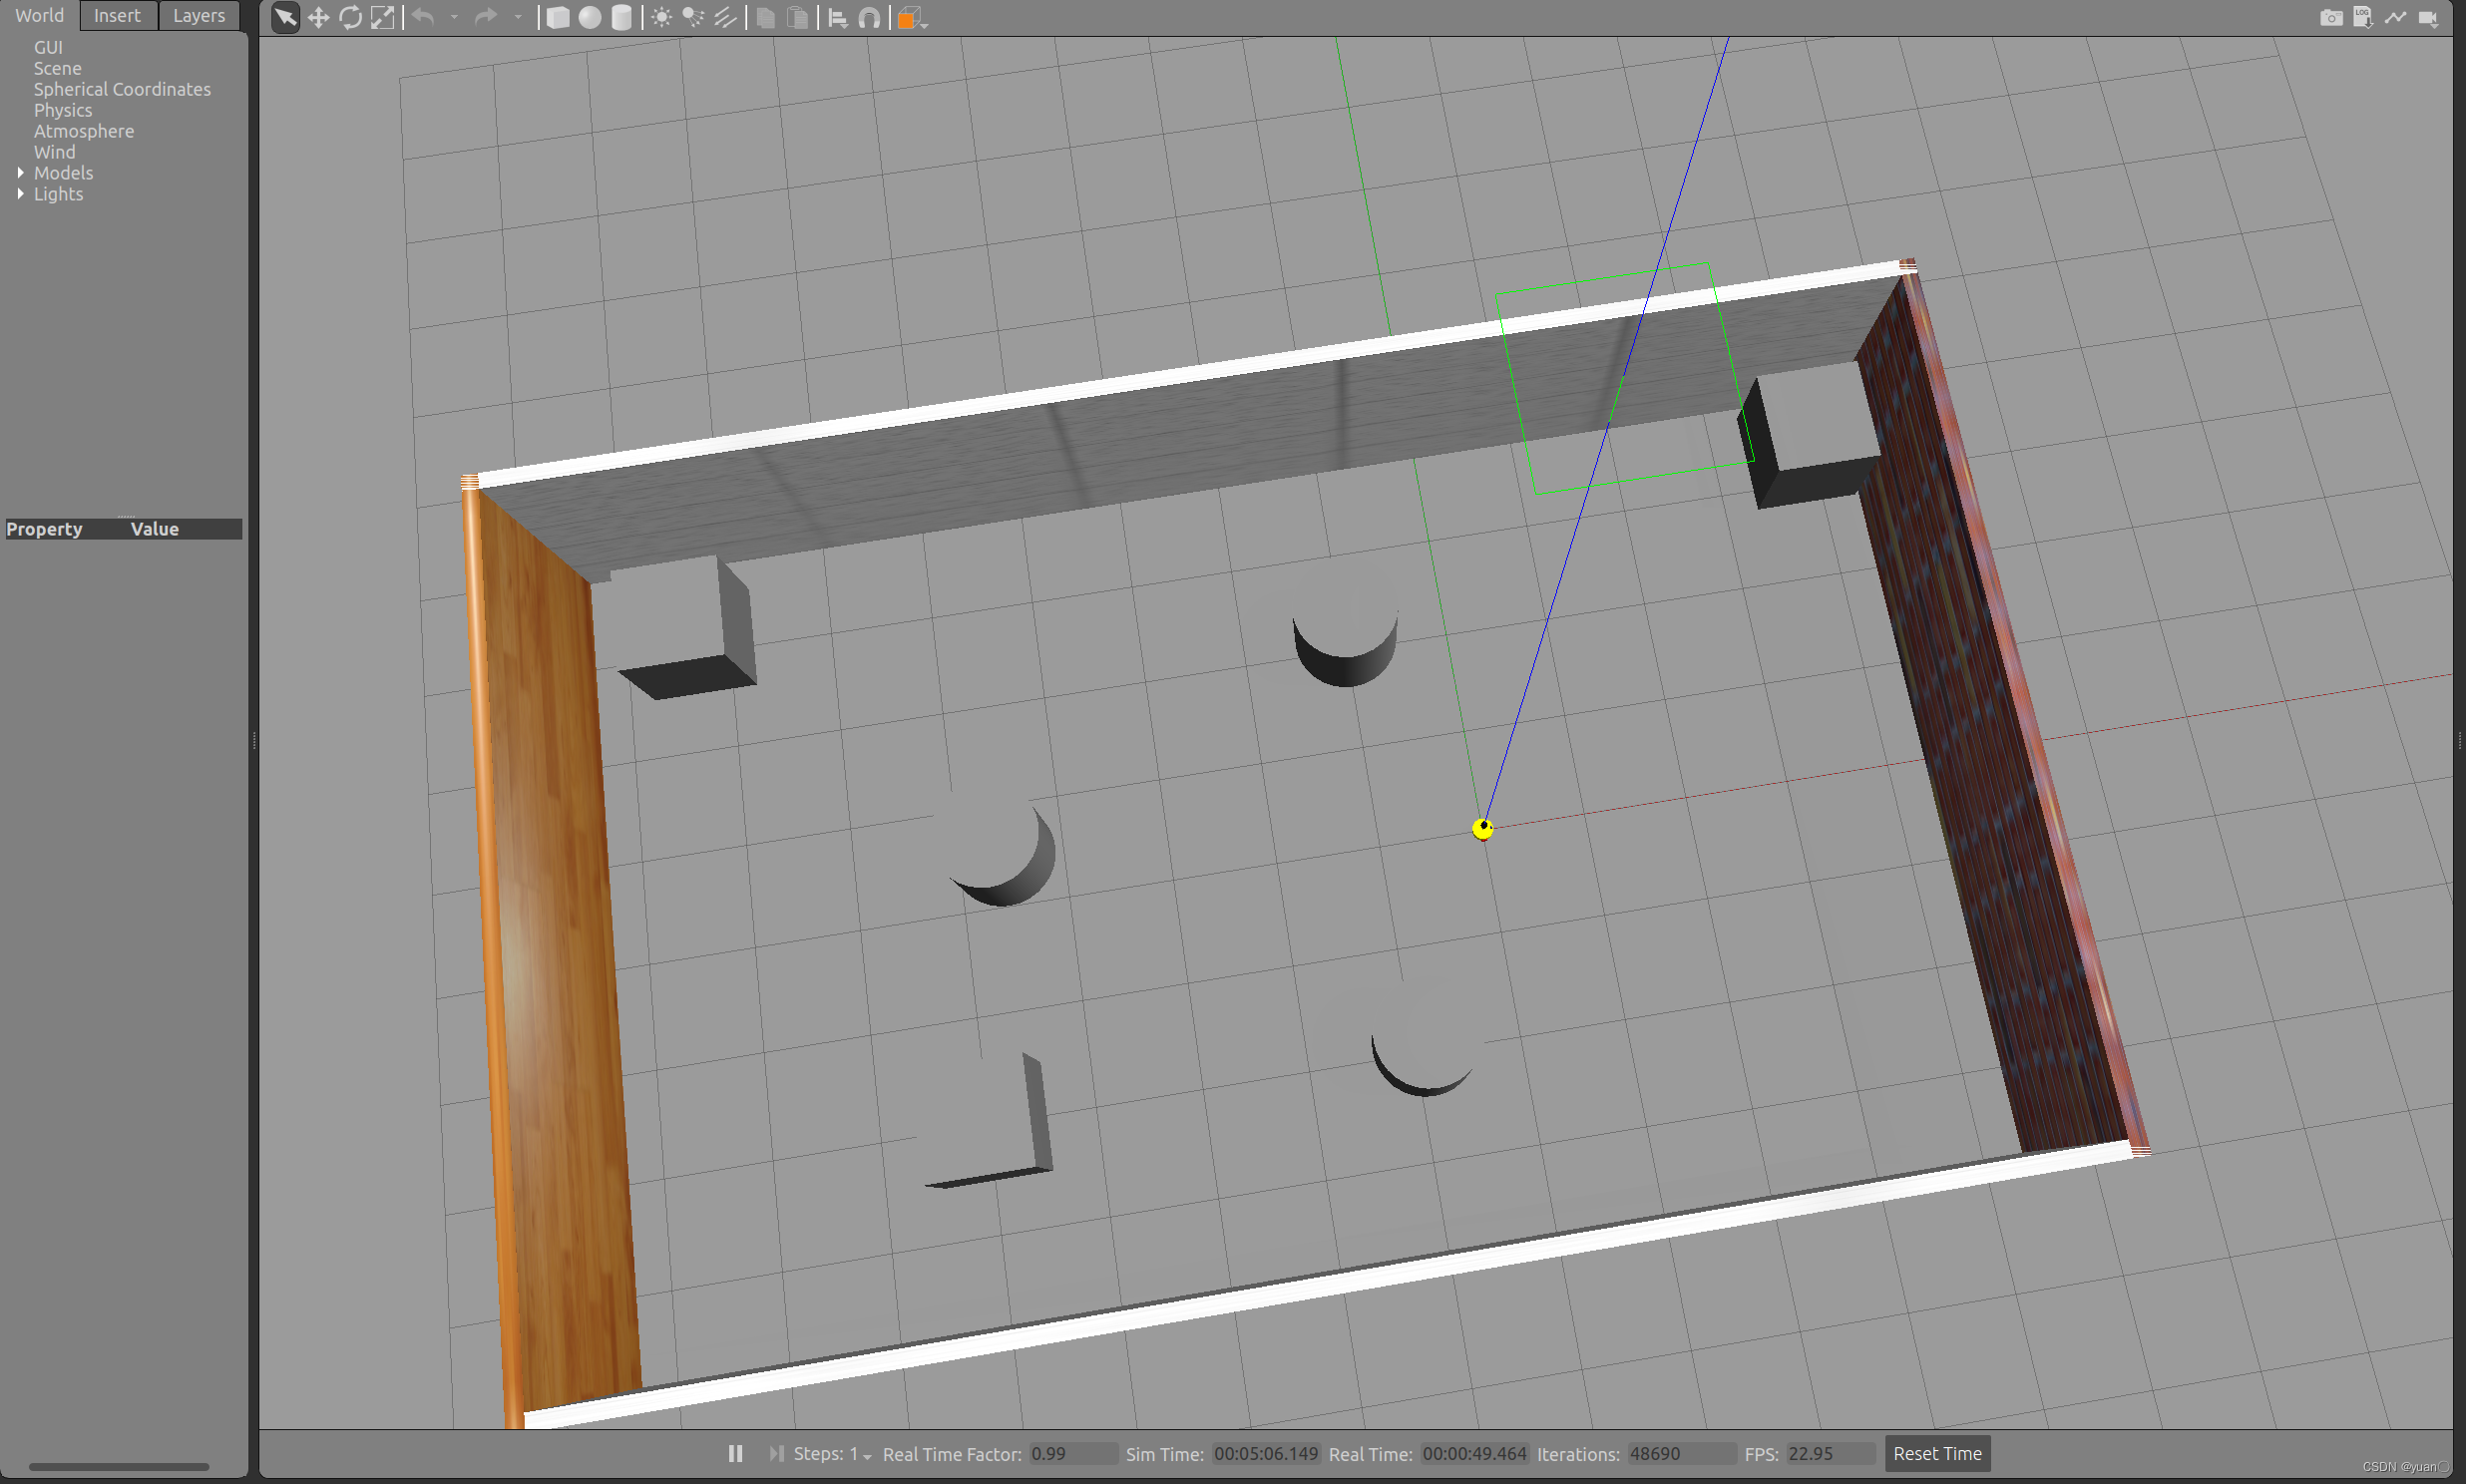This screenshot has height=1484, width=2466.
Task: Switch to the Insert tab
Action: click(x=117, y=15)
